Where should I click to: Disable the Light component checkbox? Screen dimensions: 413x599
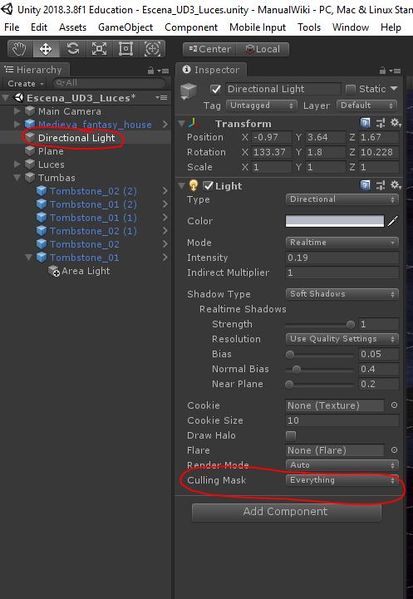pos(208,186)
